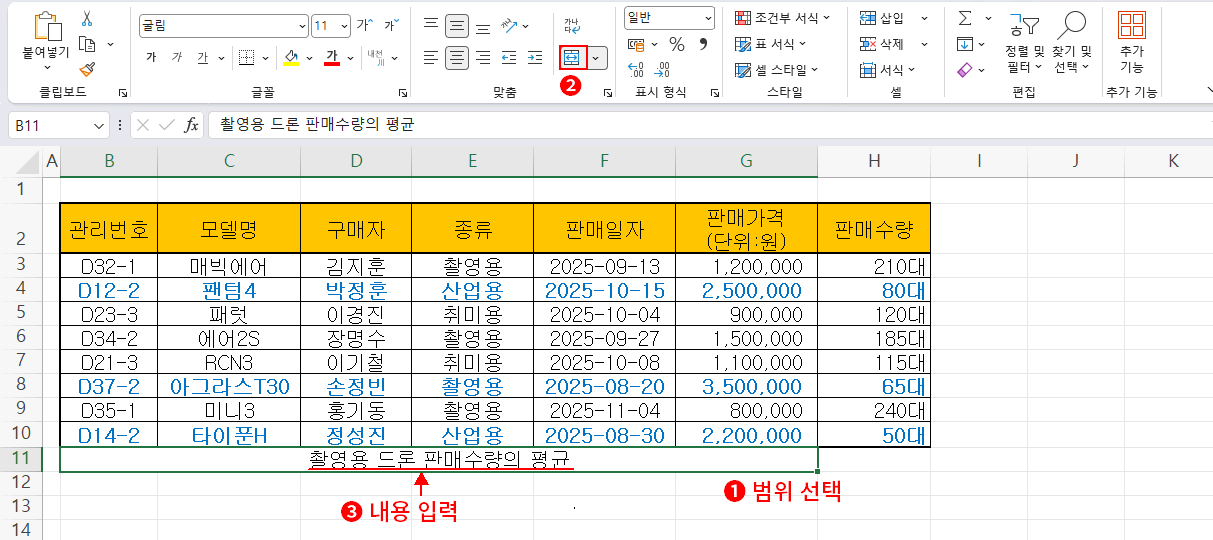The image size is (1213, 540).
Task: Open 표 서식 table format menu
Action: click(x=771, y=44)
